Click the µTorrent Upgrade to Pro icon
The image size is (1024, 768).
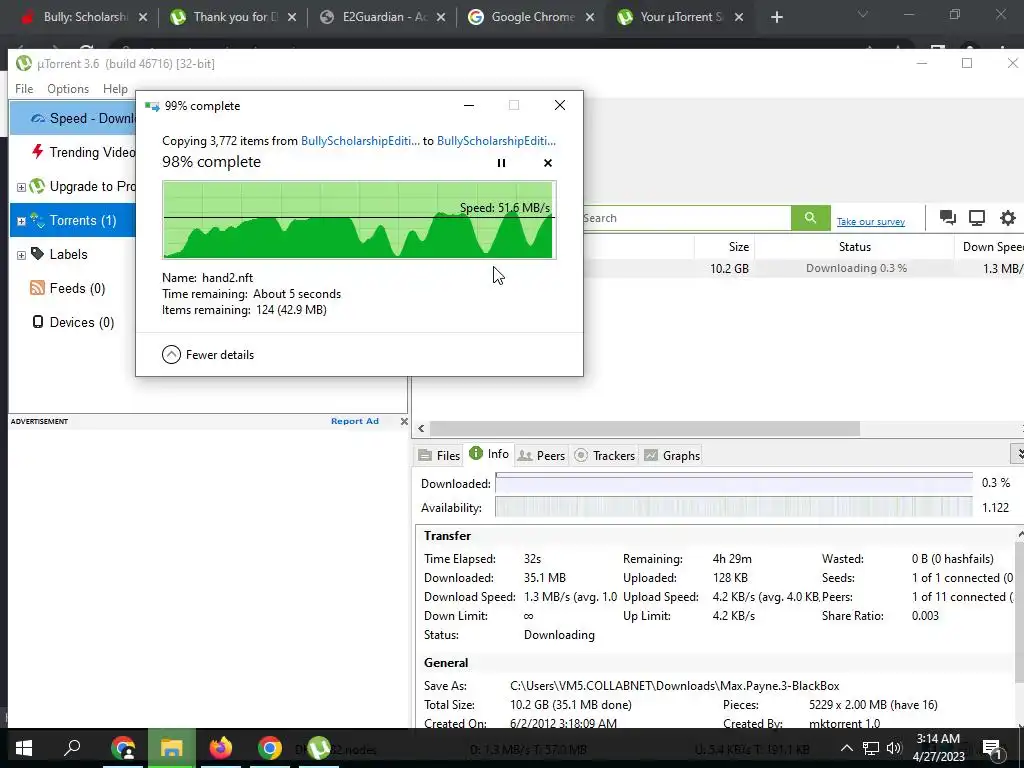(x=37, y=186)
